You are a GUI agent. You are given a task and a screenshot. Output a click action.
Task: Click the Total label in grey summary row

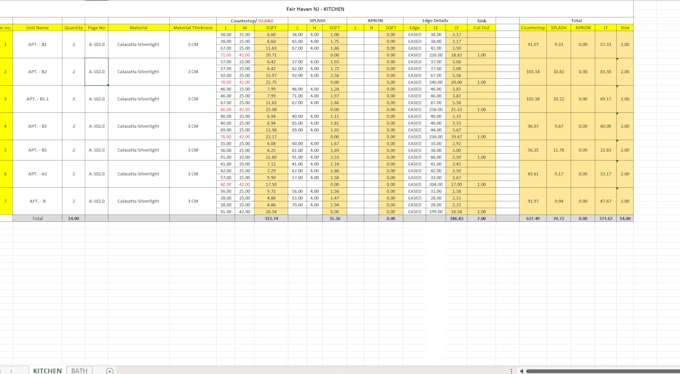click(37, 218)
